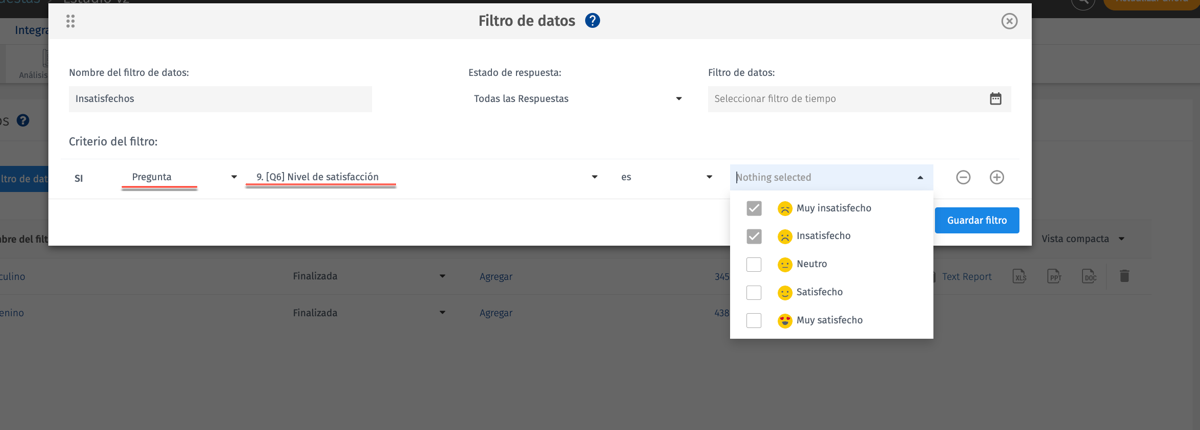Click the heart-eyes emoji for Muy satisfecho
The width and height of the screenshot is (1200, 430).
point(785,321)
